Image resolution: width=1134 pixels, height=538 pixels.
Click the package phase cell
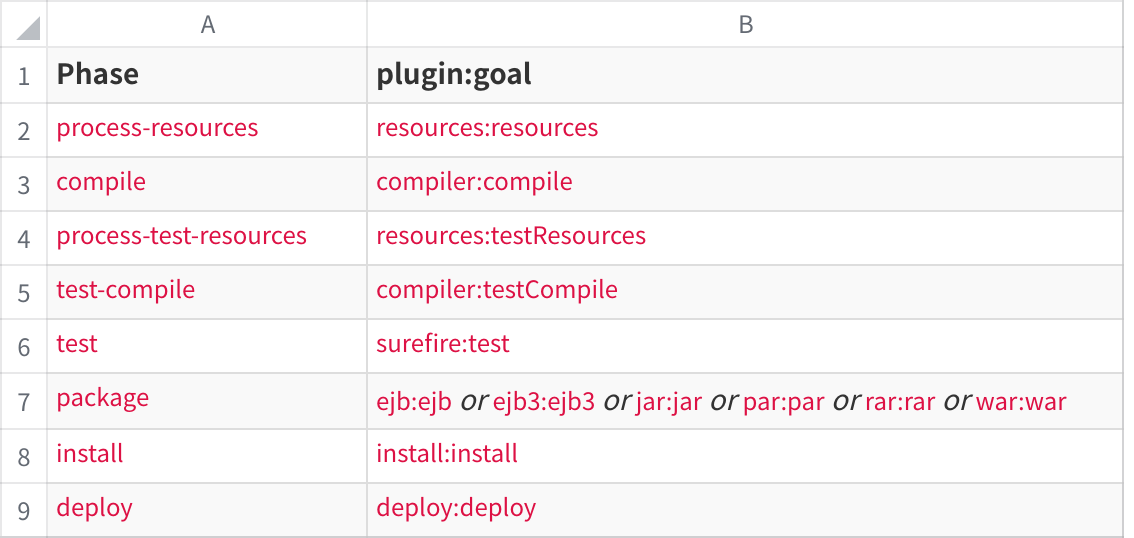pyautogui.click(x=208, y=401)
